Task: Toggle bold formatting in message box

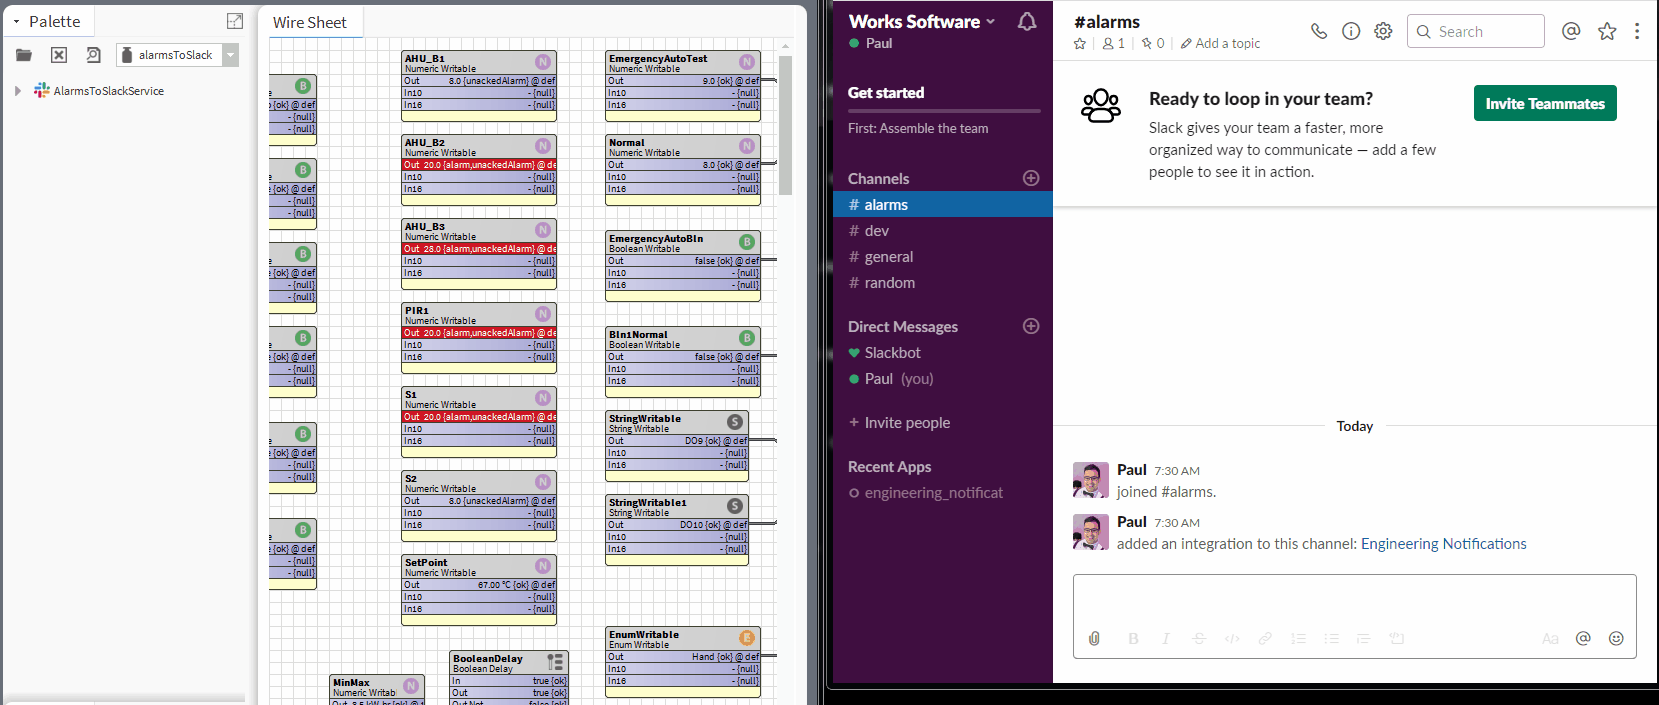Action: pos(1133,638)
